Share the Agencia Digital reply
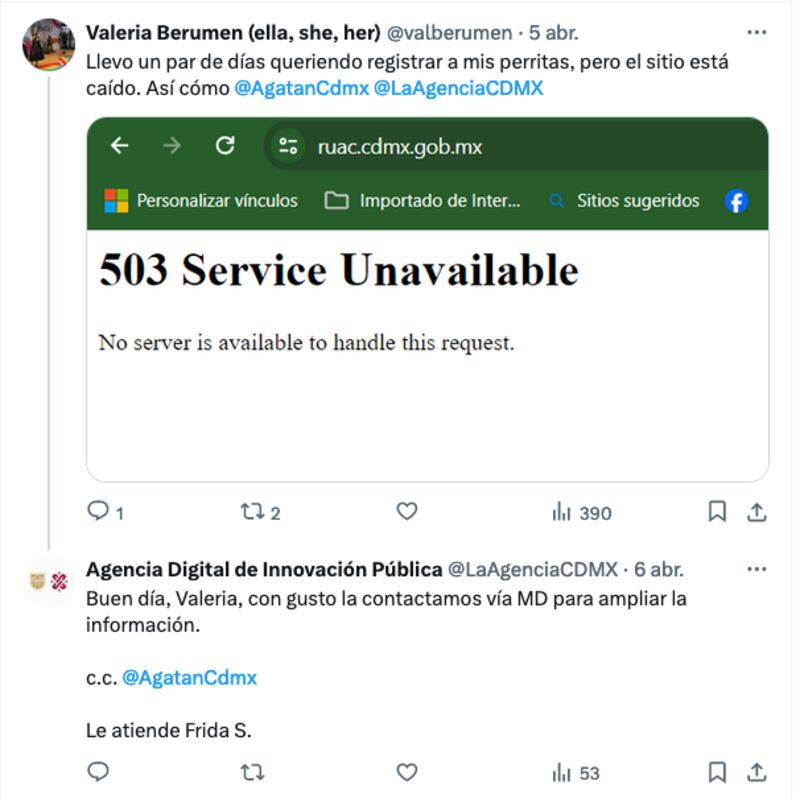This screenshot has width=800, height=798. (x=757, y=772)
